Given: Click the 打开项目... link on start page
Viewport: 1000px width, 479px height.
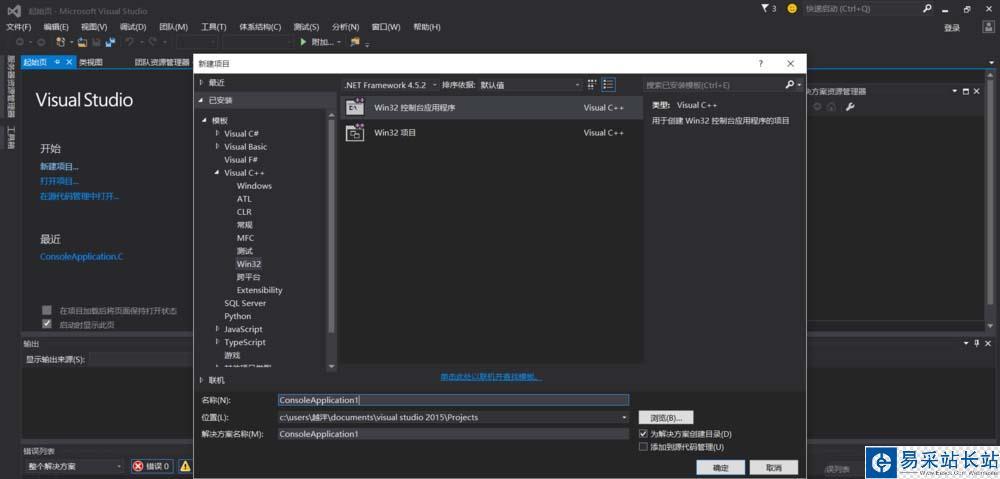Looking at the screenshot, I should [x=59, y=181].
